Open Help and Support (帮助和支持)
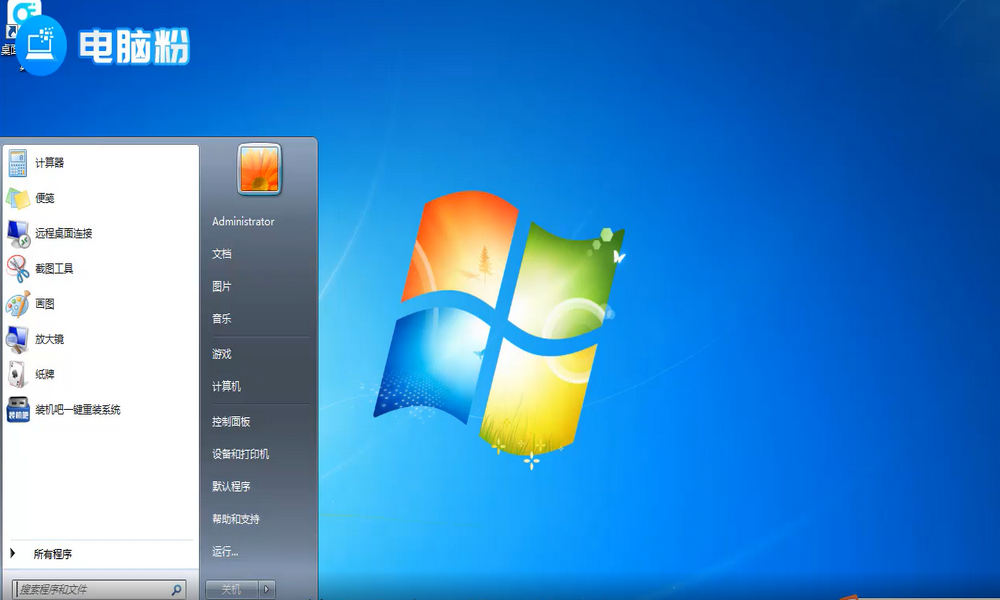Viewport: 1000px width, 600px height. [236, 519]
